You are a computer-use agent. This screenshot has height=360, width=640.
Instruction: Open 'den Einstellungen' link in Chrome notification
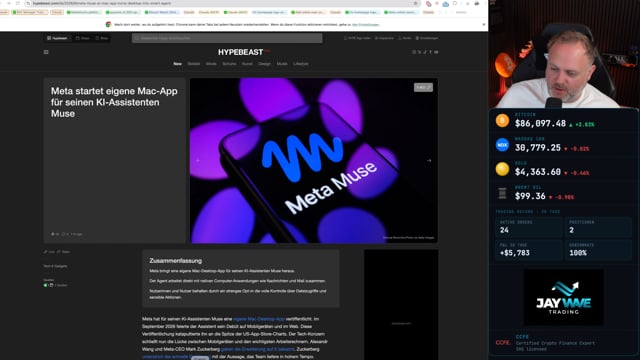[365, 24]
